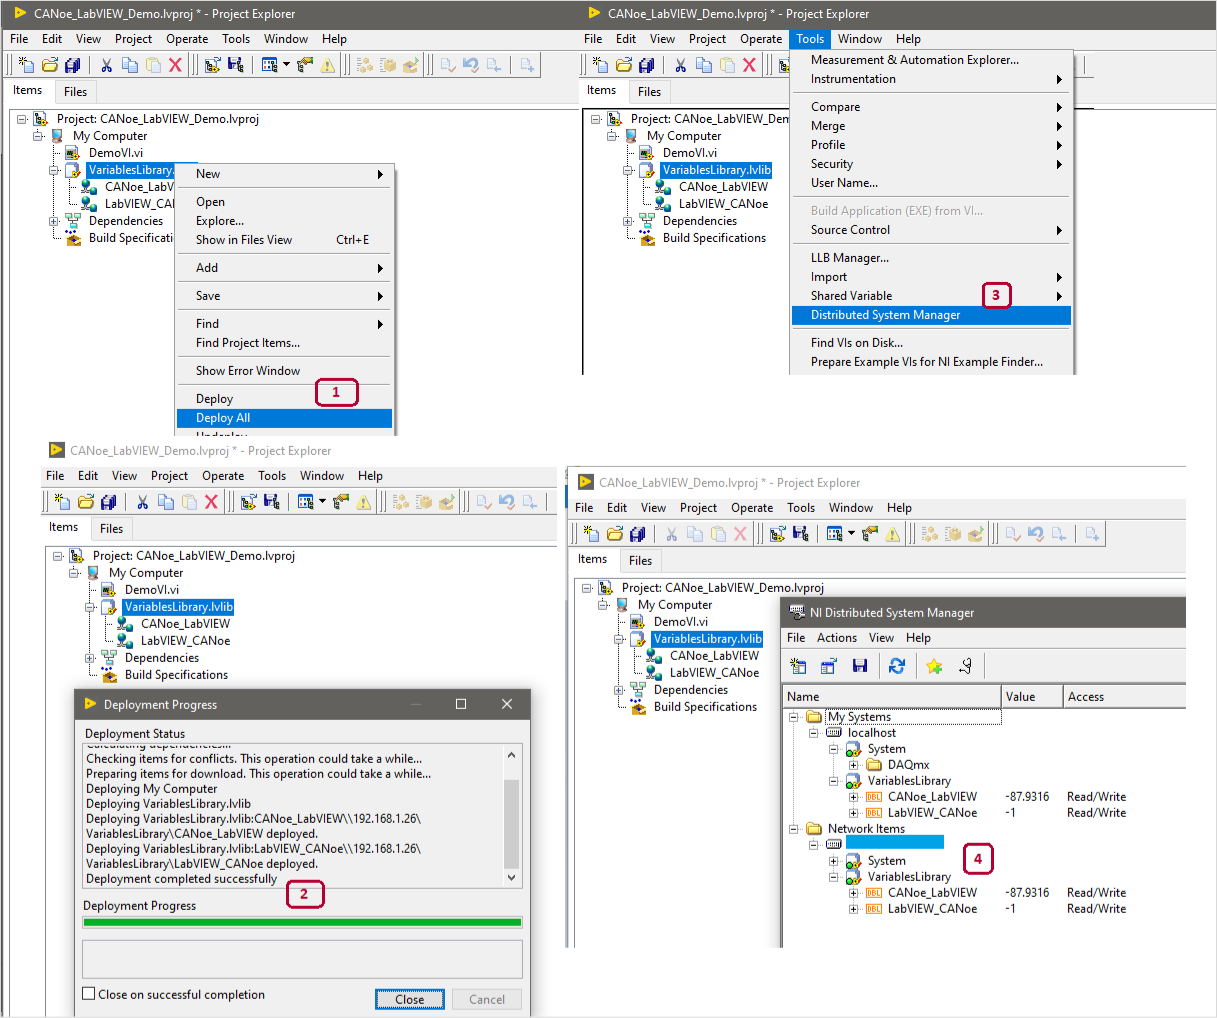This screenshot has width=1217, height=1018.
Task: Open Actions menu in Distributed System Manager
Action: coord(836,638)
